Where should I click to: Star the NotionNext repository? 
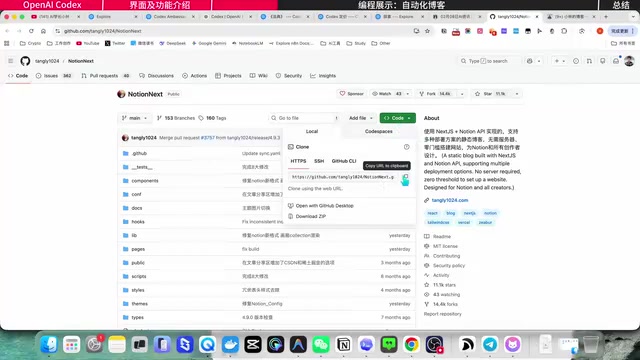(491, 94)
